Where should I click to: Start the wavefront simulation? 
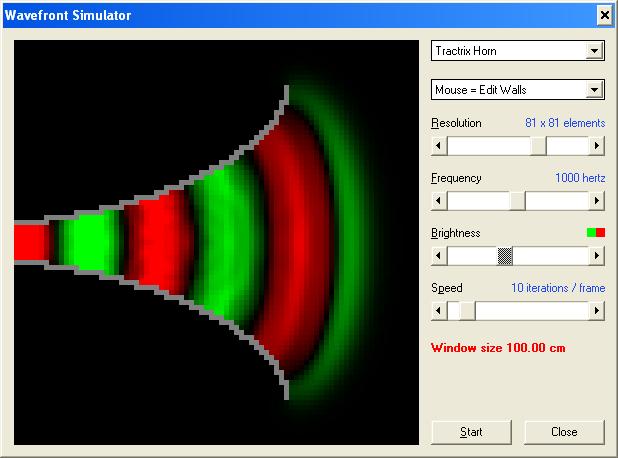pyautogui.click(x=471, y=432)
